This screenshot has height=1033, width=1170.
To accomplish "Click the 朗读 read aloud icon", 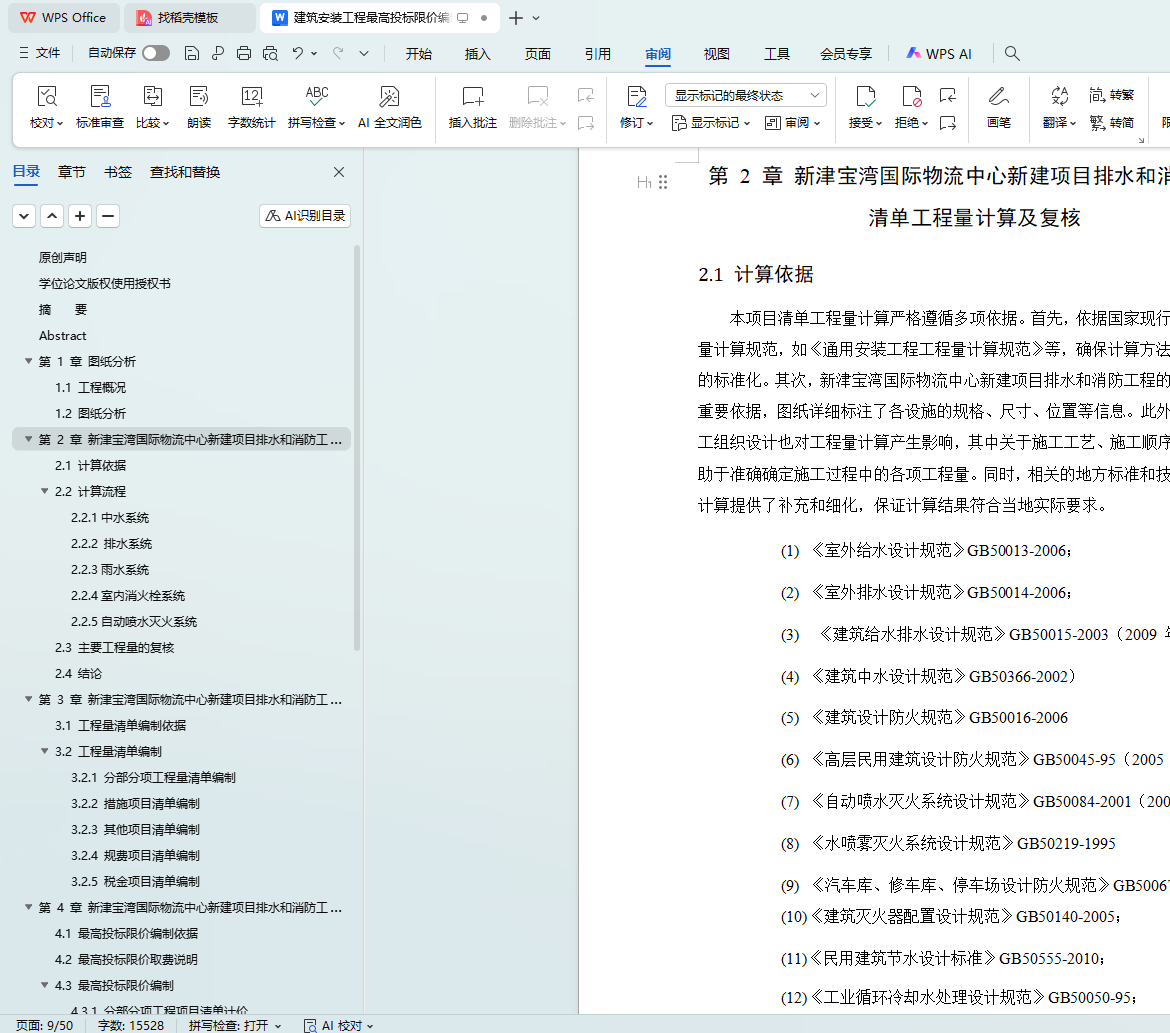I will [199, 97].
